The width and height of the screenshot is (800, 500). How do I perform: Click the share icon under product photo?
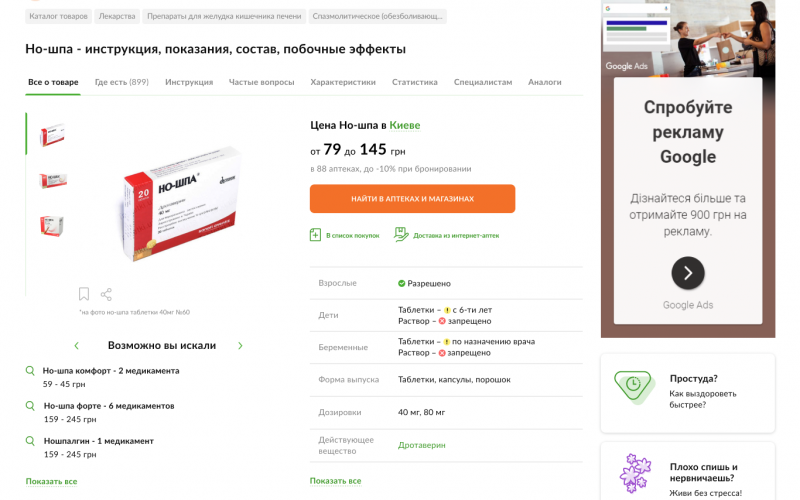pyautogui.click(x=107, y=294)
